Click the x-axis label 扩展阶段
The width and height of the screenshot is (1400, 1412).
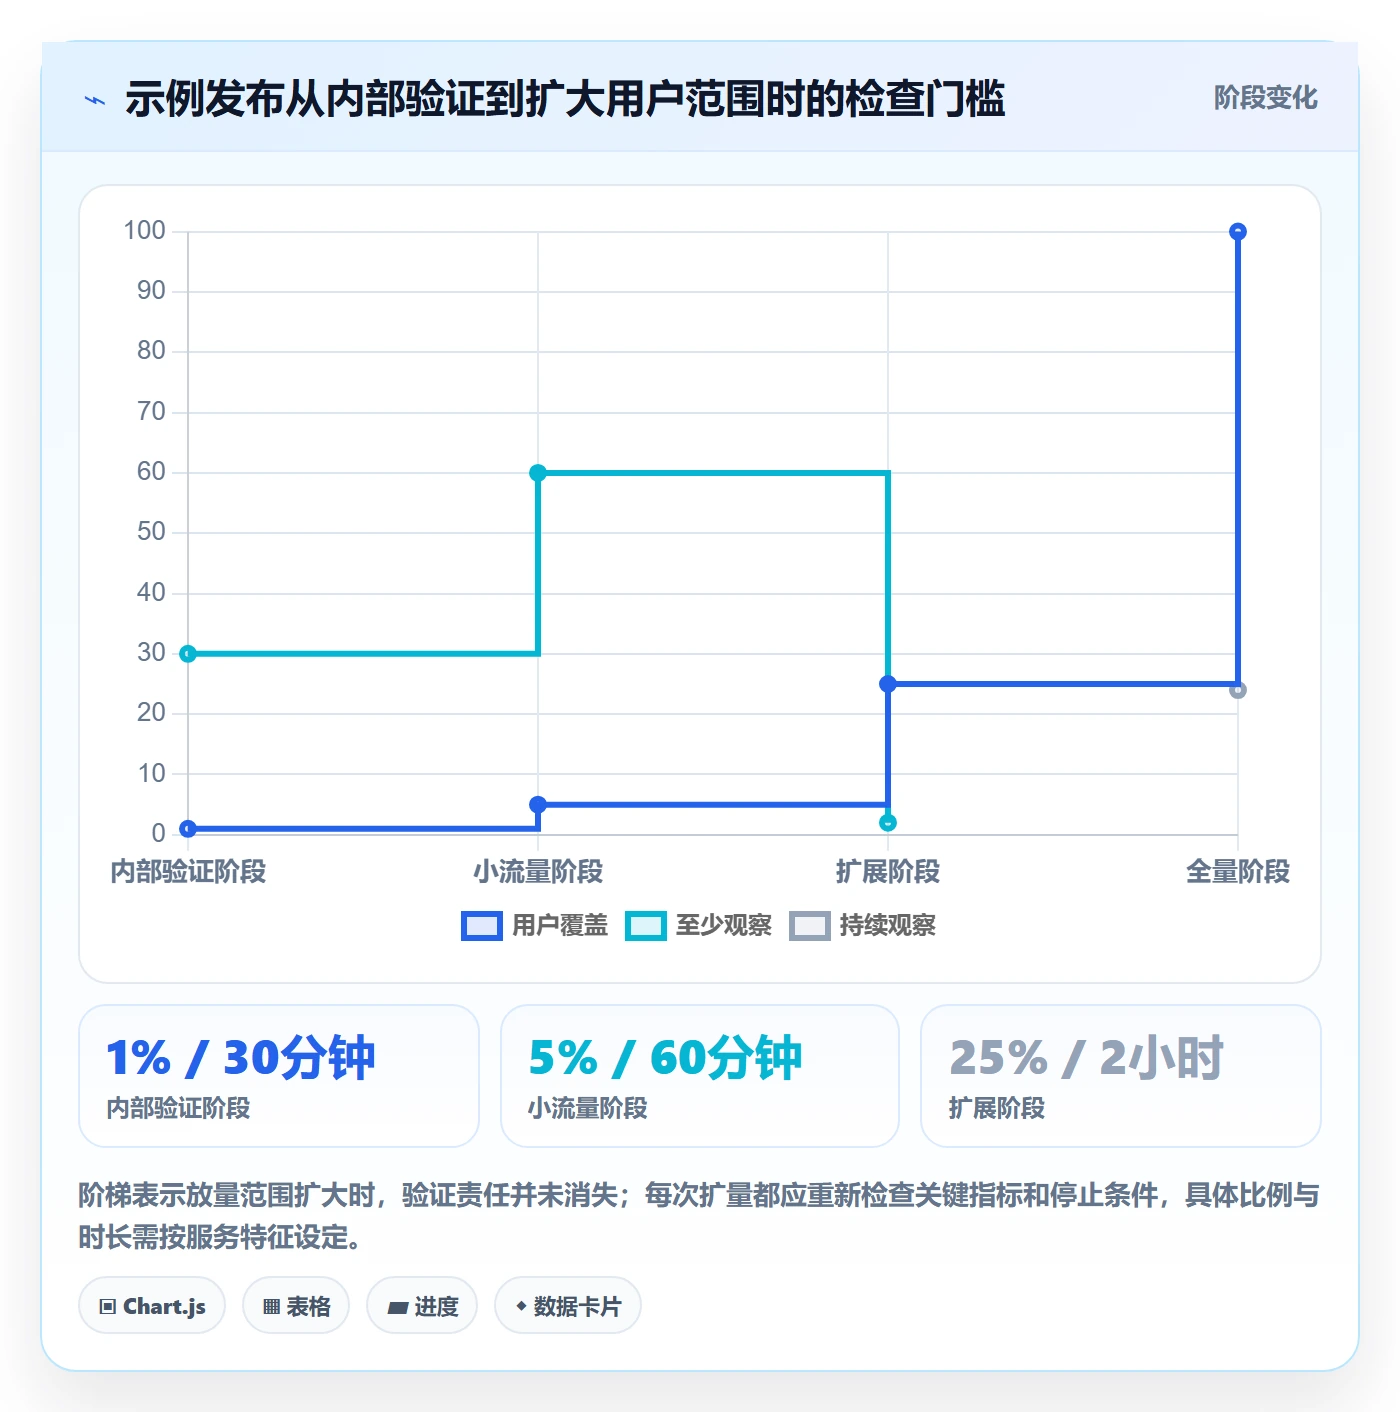(x=888, y=872)
